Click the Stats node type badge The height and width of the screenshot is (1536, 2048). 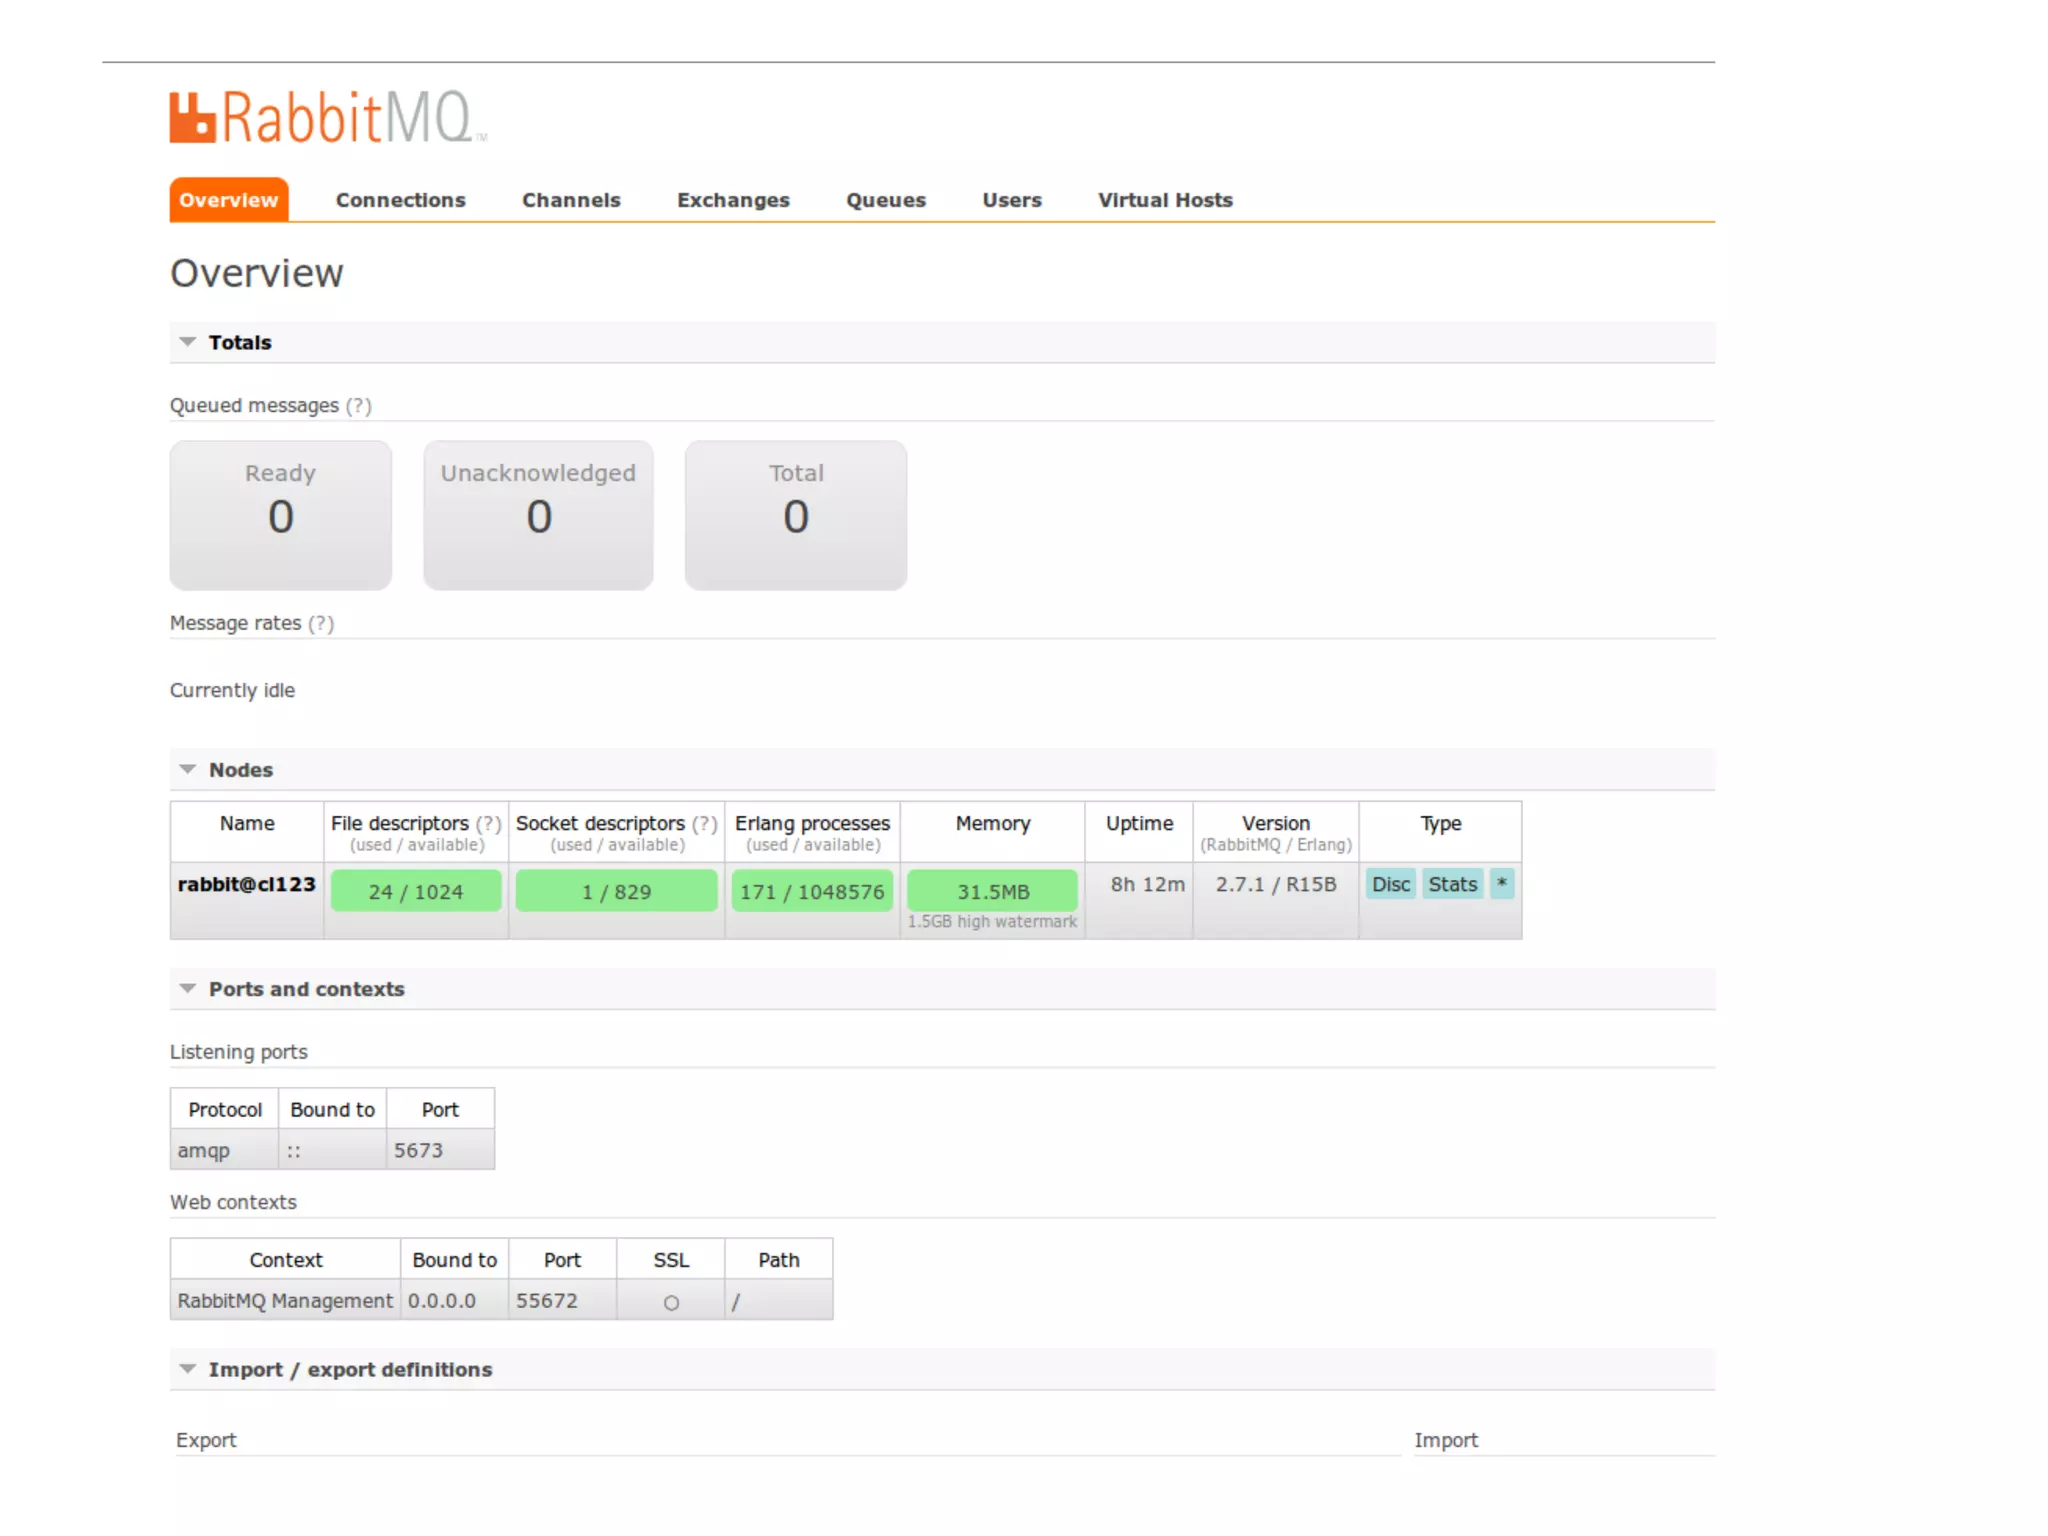coord(1452,884)
